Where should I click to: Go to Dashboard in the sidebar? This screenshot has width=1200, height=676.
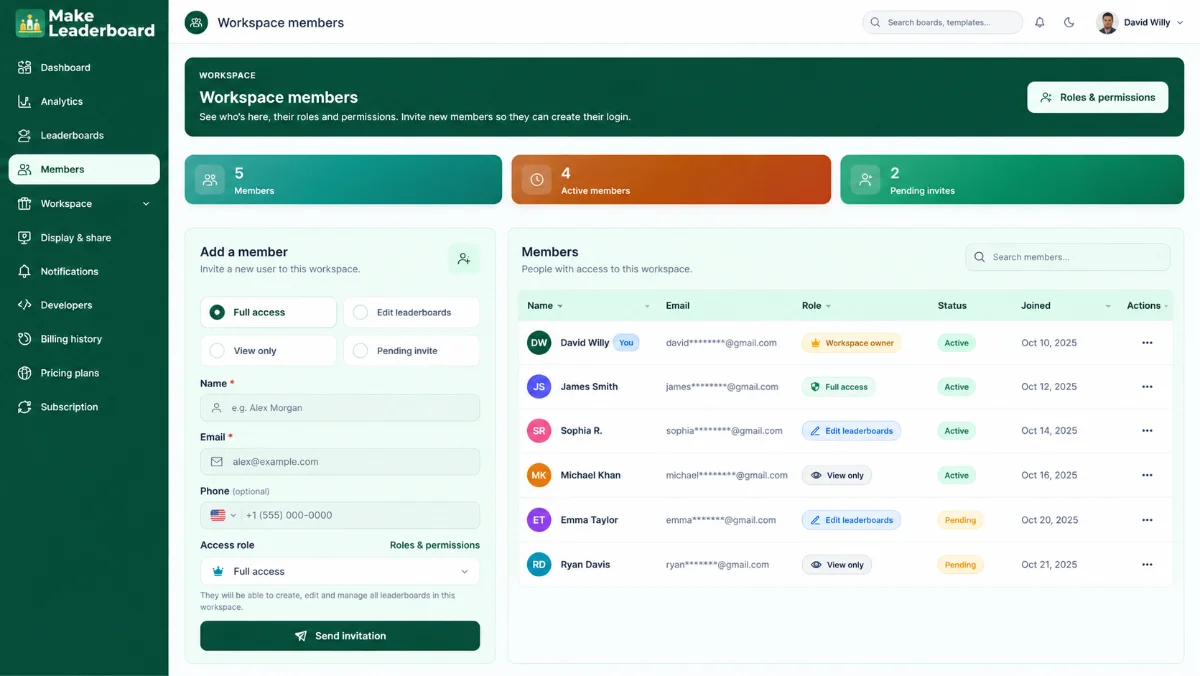click(x=84, y=68)
